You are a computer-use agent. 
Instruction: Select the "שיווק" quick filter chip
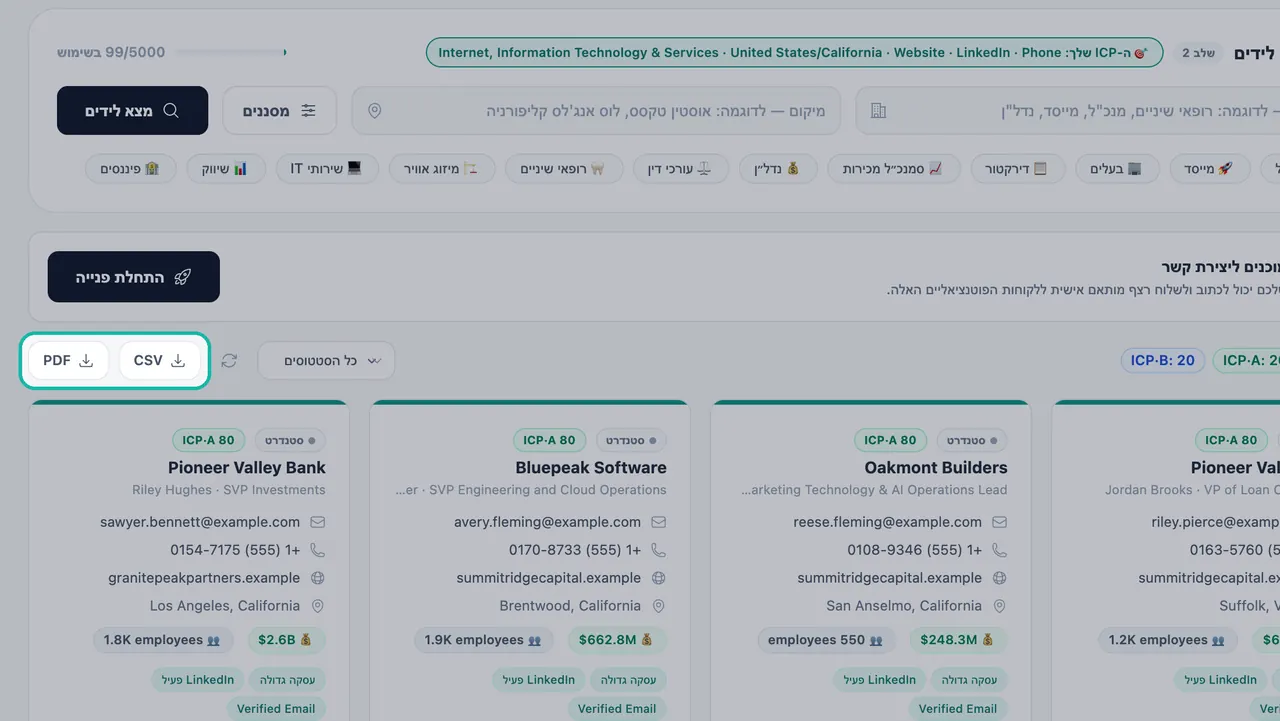pyautogui.click(x=226, y=169)
